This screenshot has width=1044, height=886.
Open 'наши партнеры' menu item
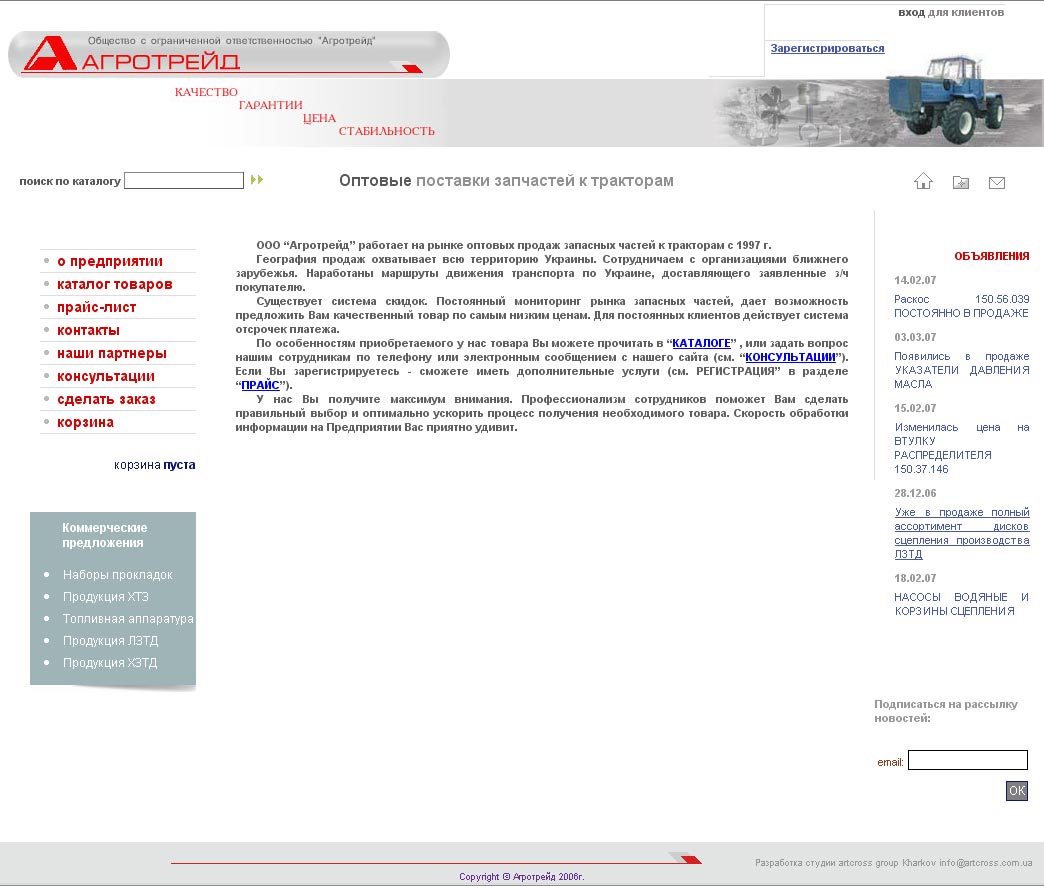[x=112, y=353]
